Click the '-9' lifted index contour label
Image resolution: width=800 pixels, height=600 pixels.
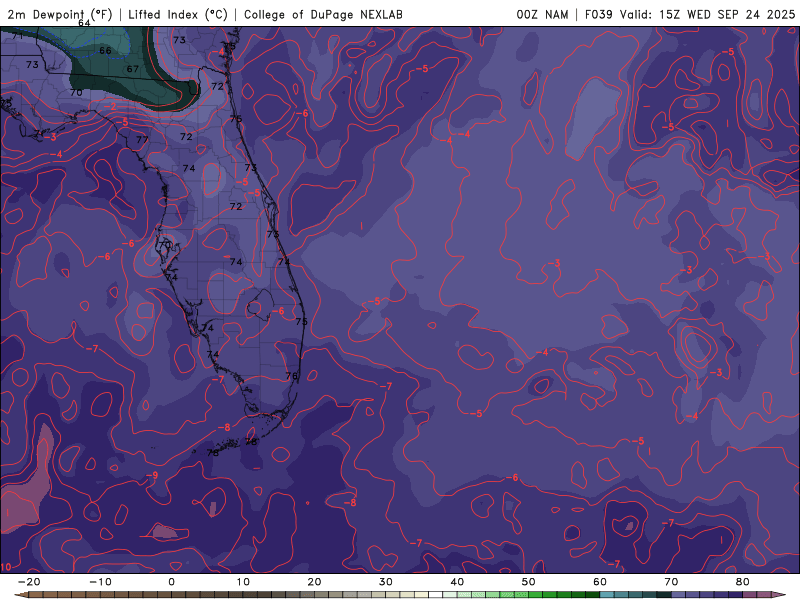pyautogui.click(x=152, y=476)
